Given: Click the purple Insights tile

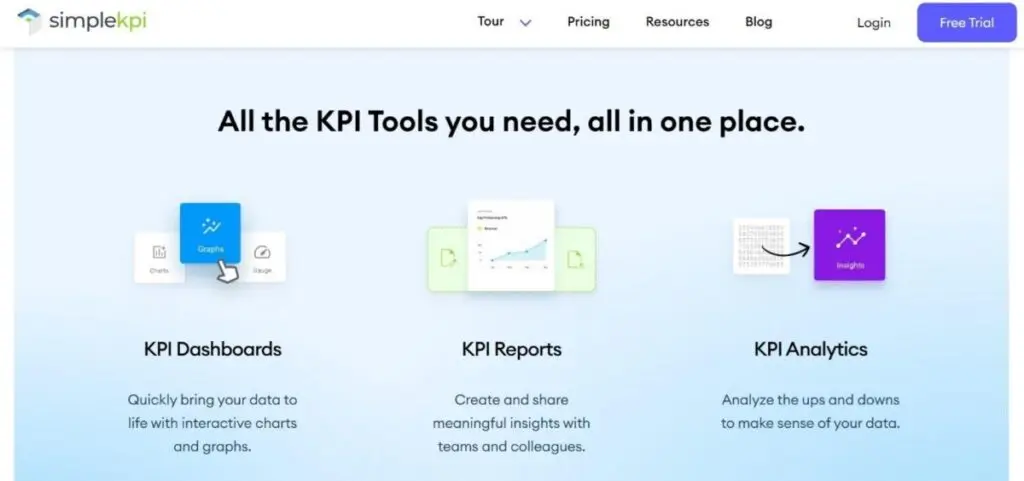Looking at the screenshot, I should [849, 244].
